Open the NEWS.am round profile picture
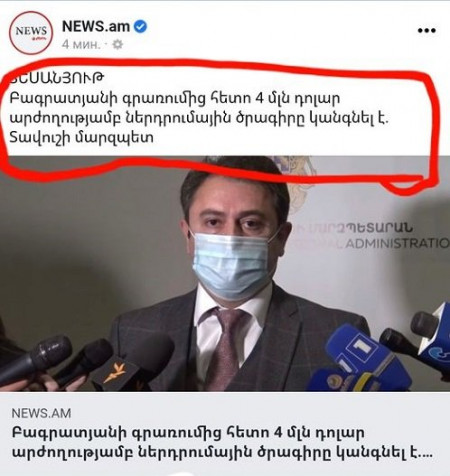The height and width of the screenshot is (476, 450). tap(31, 32)
